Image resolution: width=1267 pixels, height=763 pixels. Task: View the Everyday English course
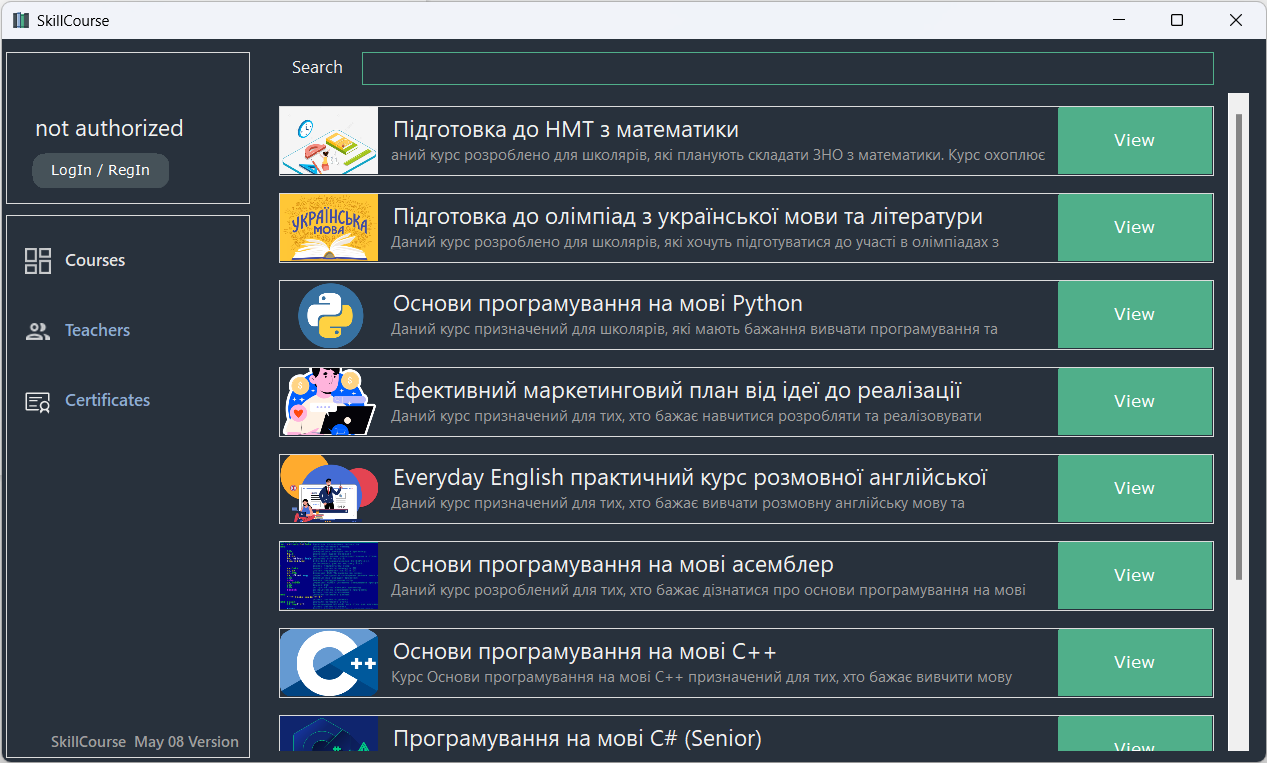point(1134,488)
